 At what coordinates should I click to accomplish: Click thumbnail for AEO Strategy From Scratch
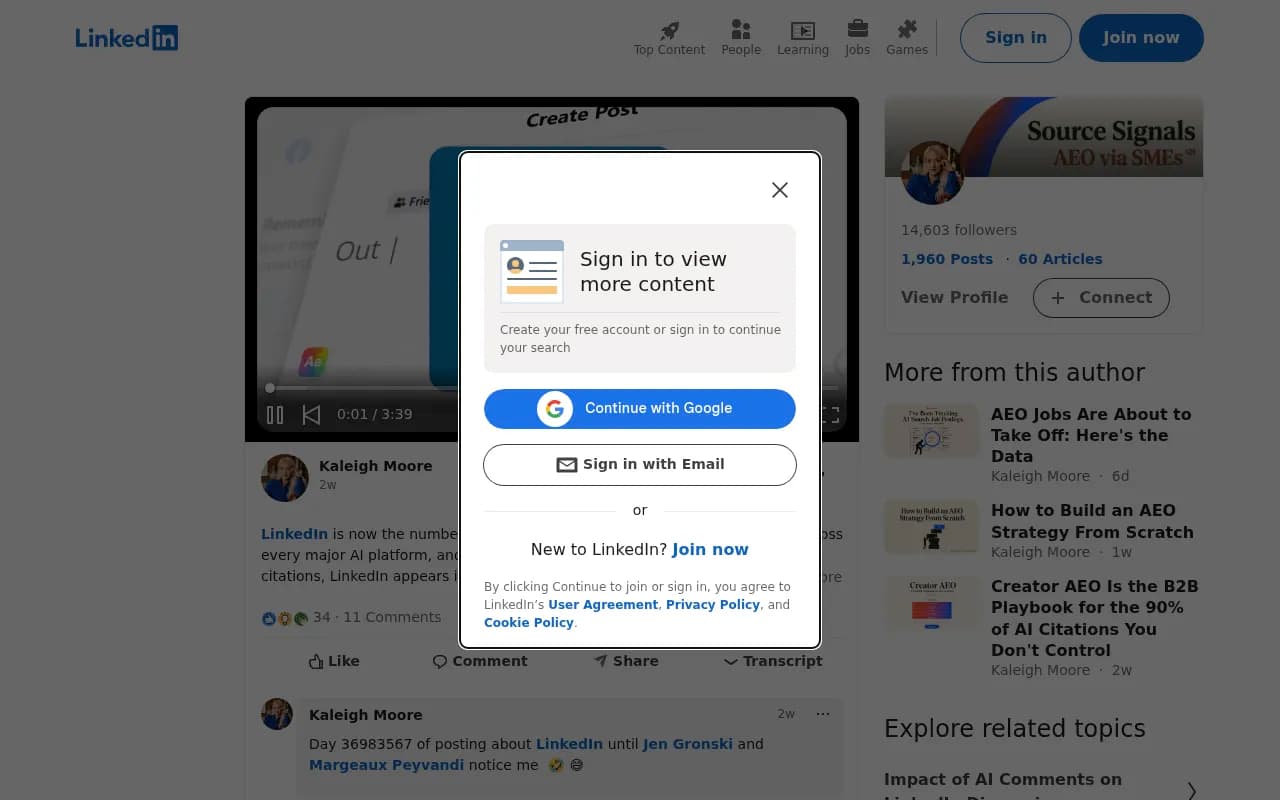pos(931,526)
